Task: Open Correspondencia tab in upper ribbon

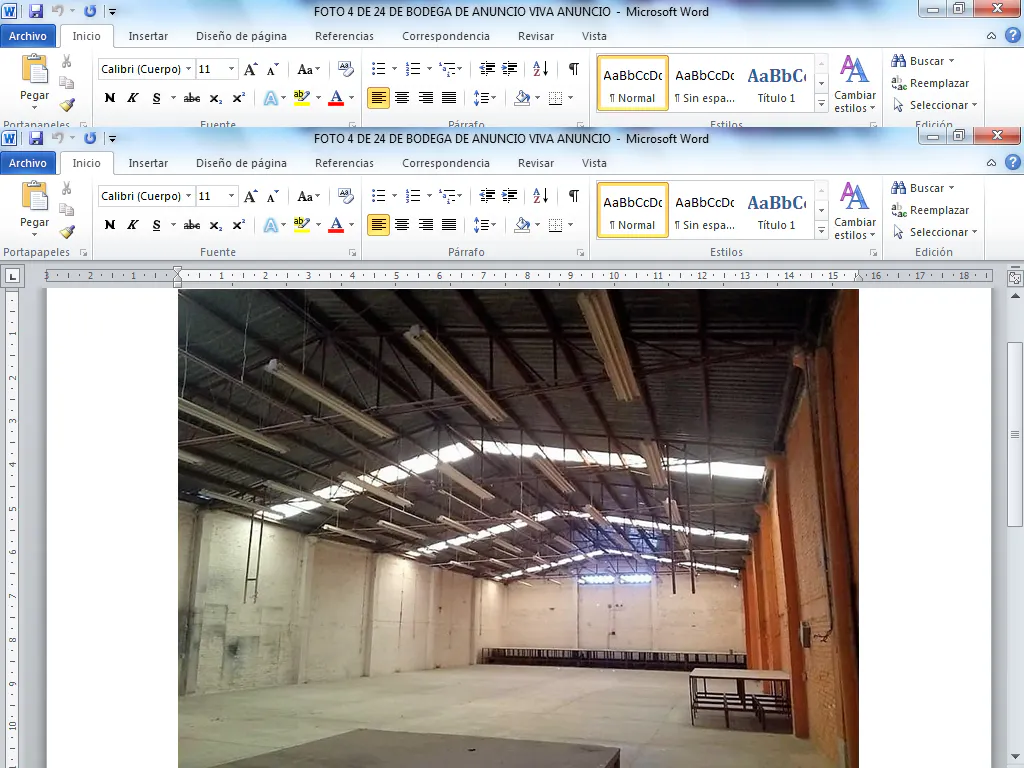Action: tap(445, 36)
